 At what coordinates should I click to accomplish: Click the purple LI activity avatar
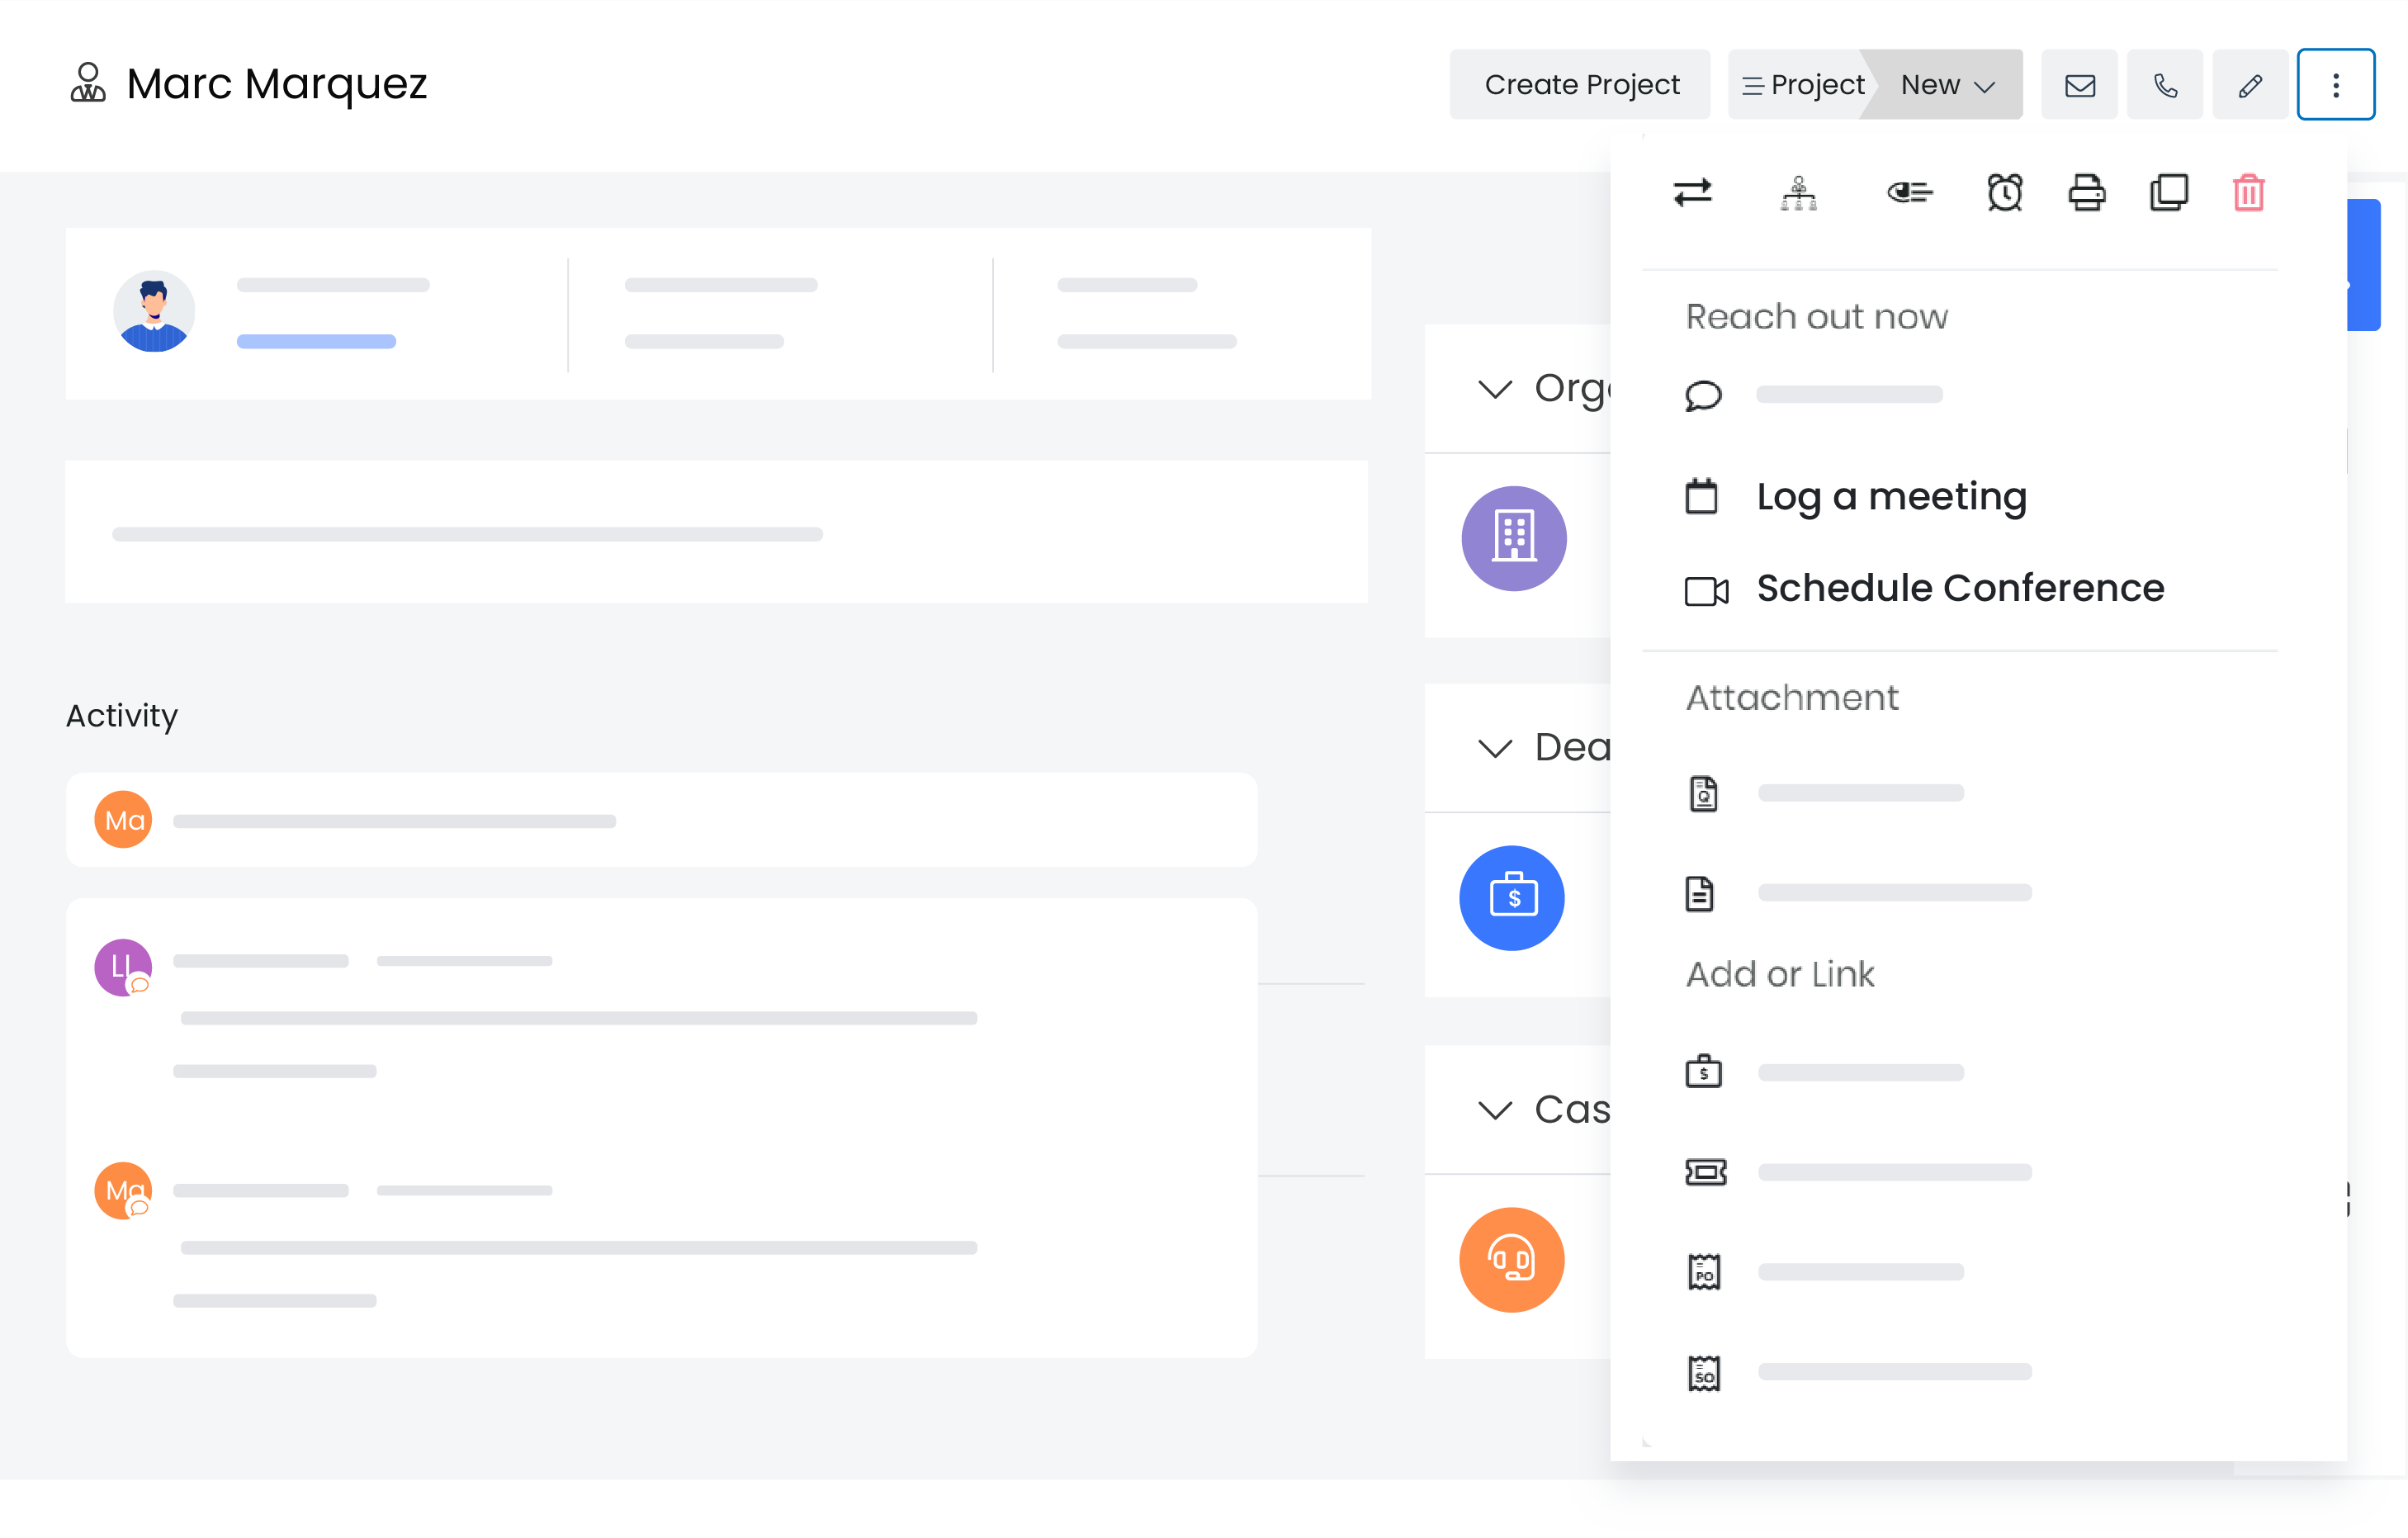(122, 967)
